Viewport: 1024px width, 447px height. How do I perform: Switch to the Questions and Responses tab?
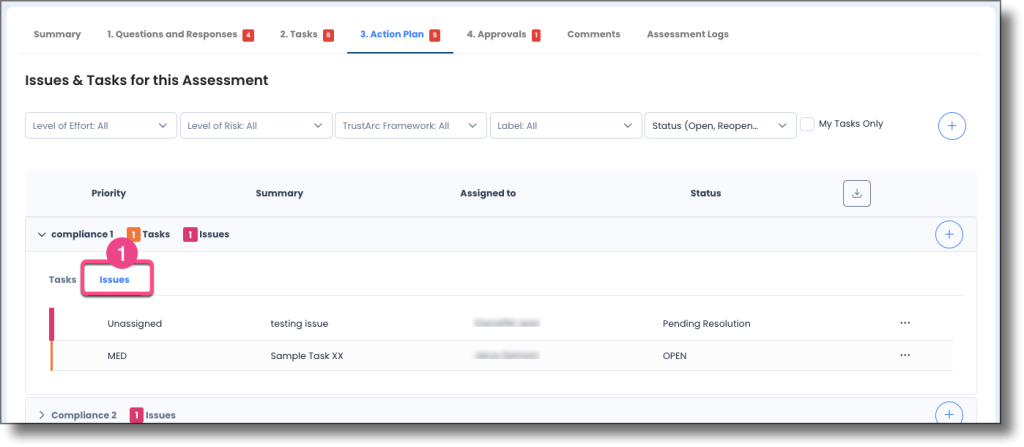(173, 34)
